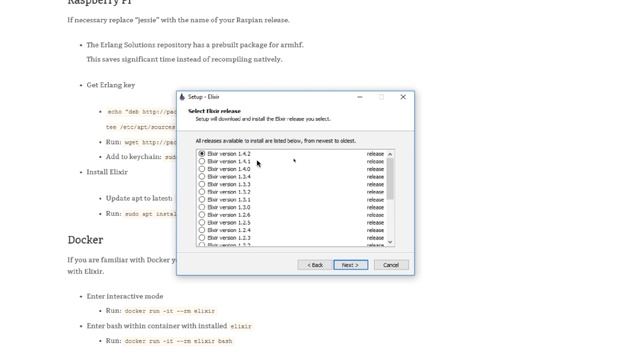Click 'Update apt to latest:' bullet text
This screenshot has height=360, width=640.
pyautogui.click(x=139, y=198)
